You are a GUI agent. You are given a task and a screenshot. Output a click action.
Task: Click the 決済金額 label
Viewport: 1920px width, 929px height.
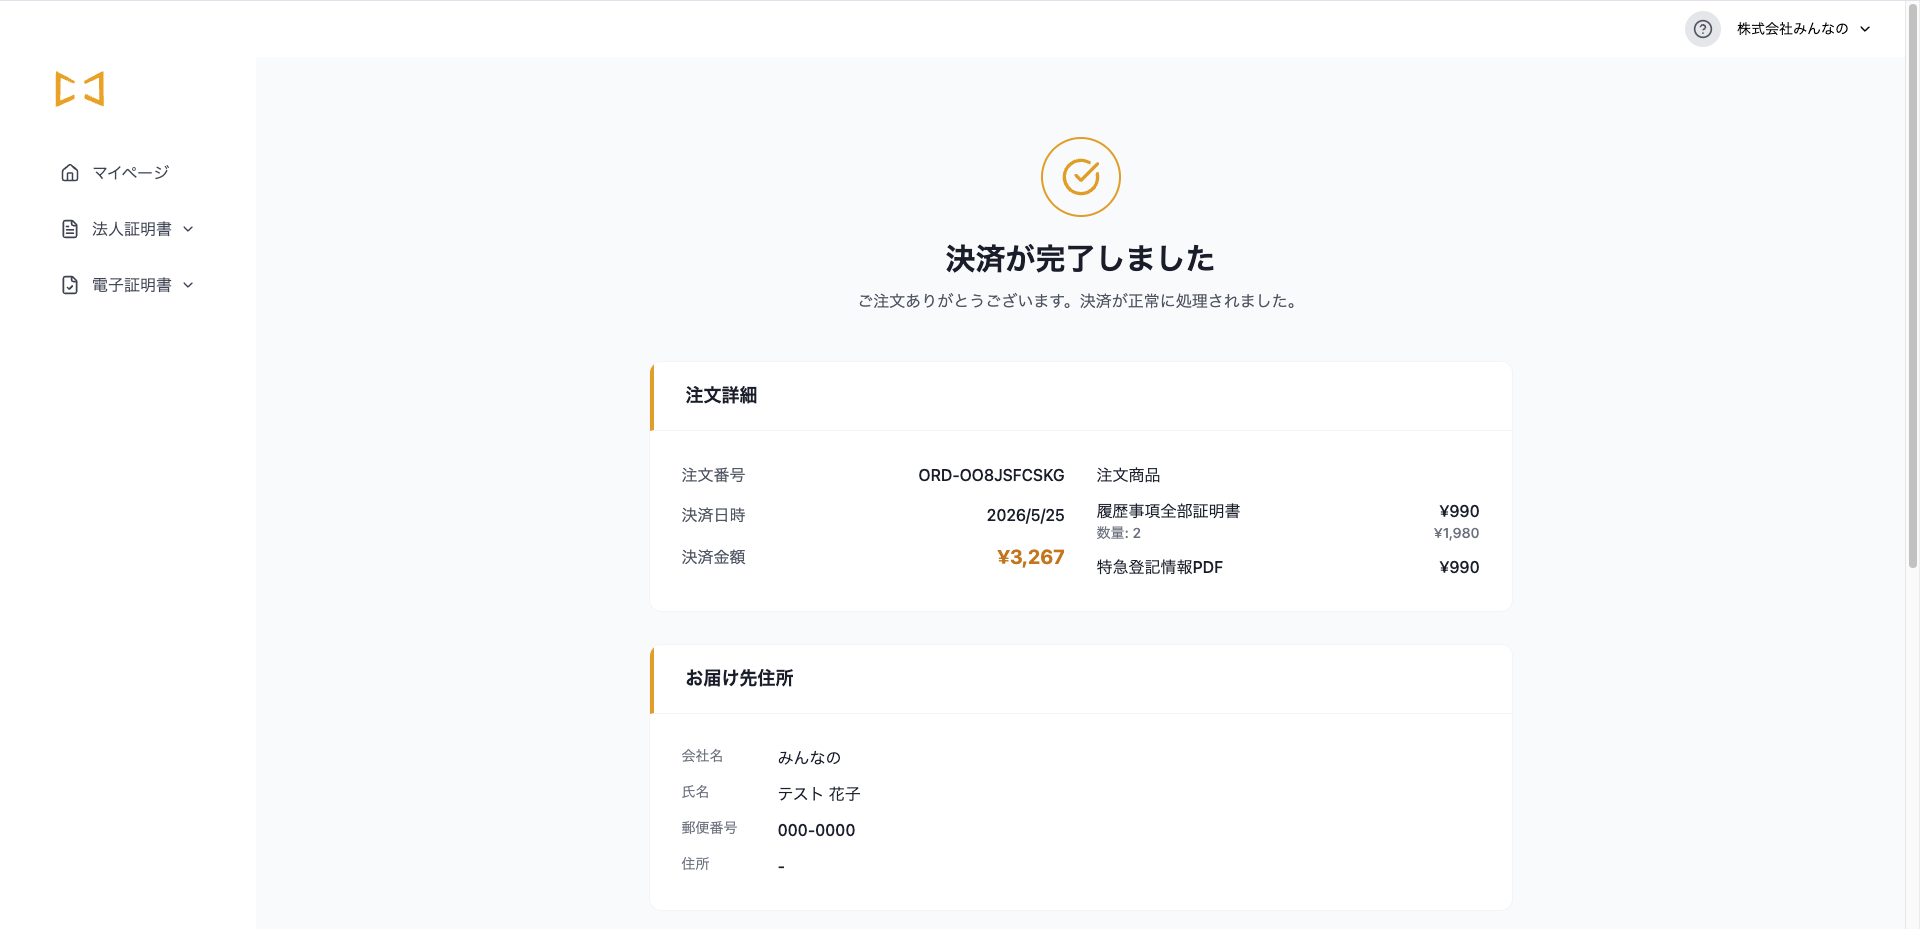pos(713,557)
